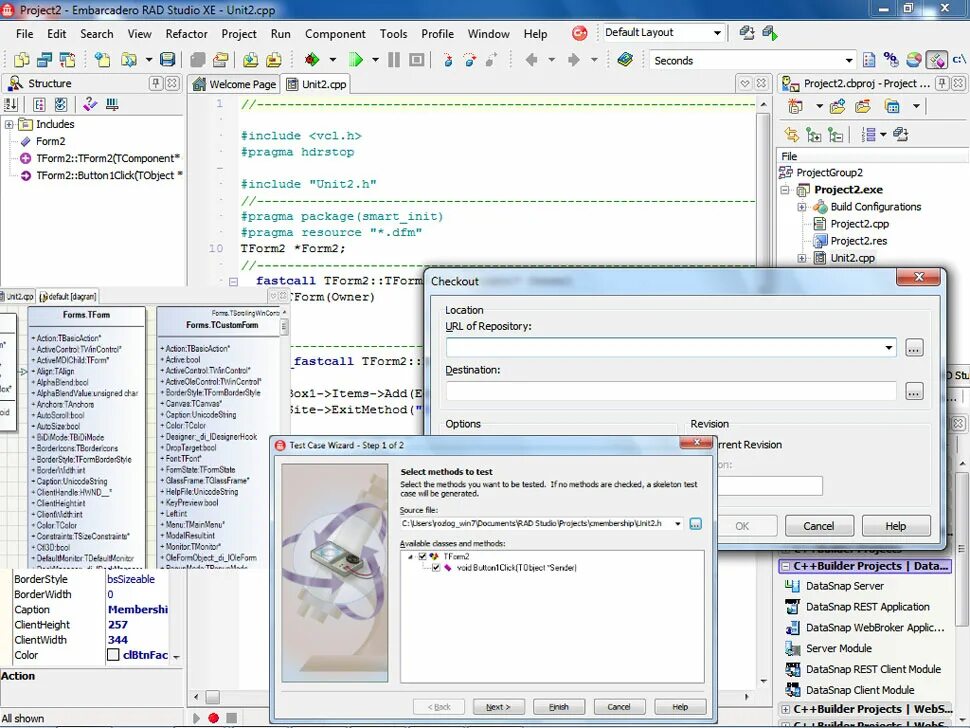Viewport: 970px width, 728px height.
Task: Toggle the TForm2 checkbox in Test Case Wizard
Action: 423,557
